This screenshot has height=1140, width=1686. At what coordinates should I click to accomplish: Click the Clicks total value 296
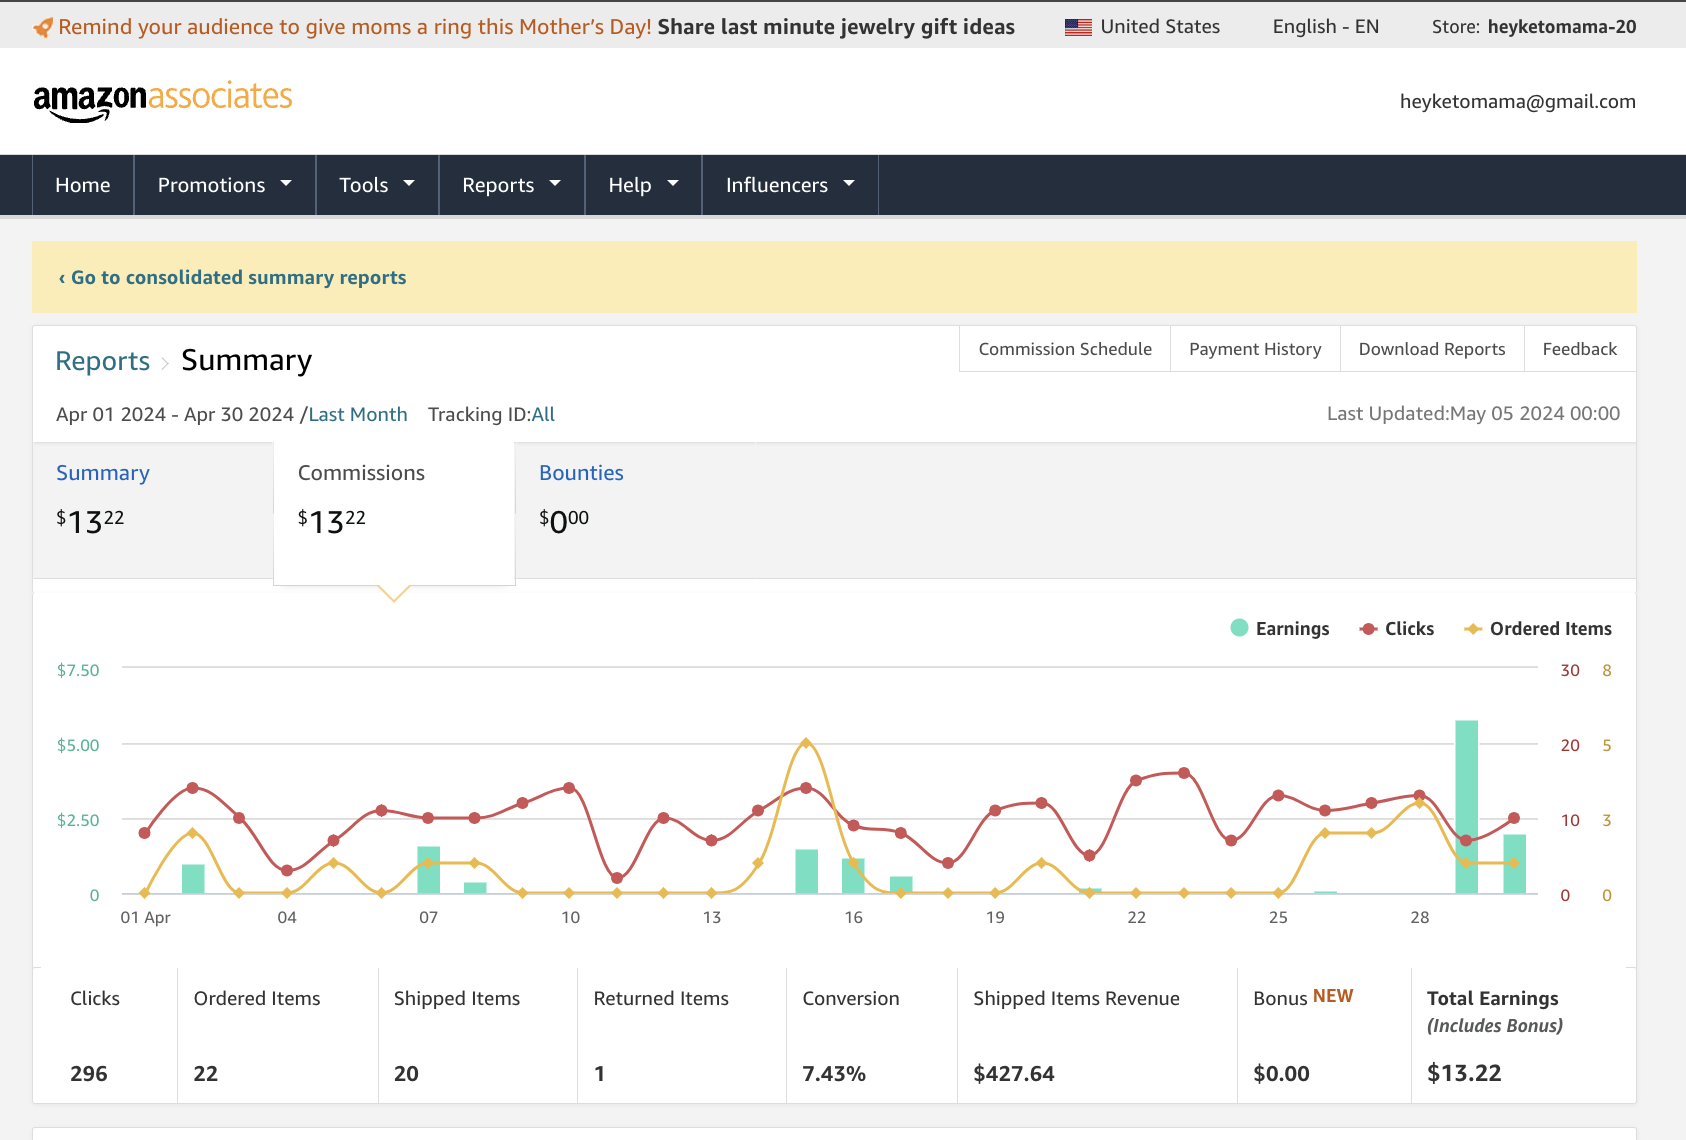click(x=89, y=1073)
